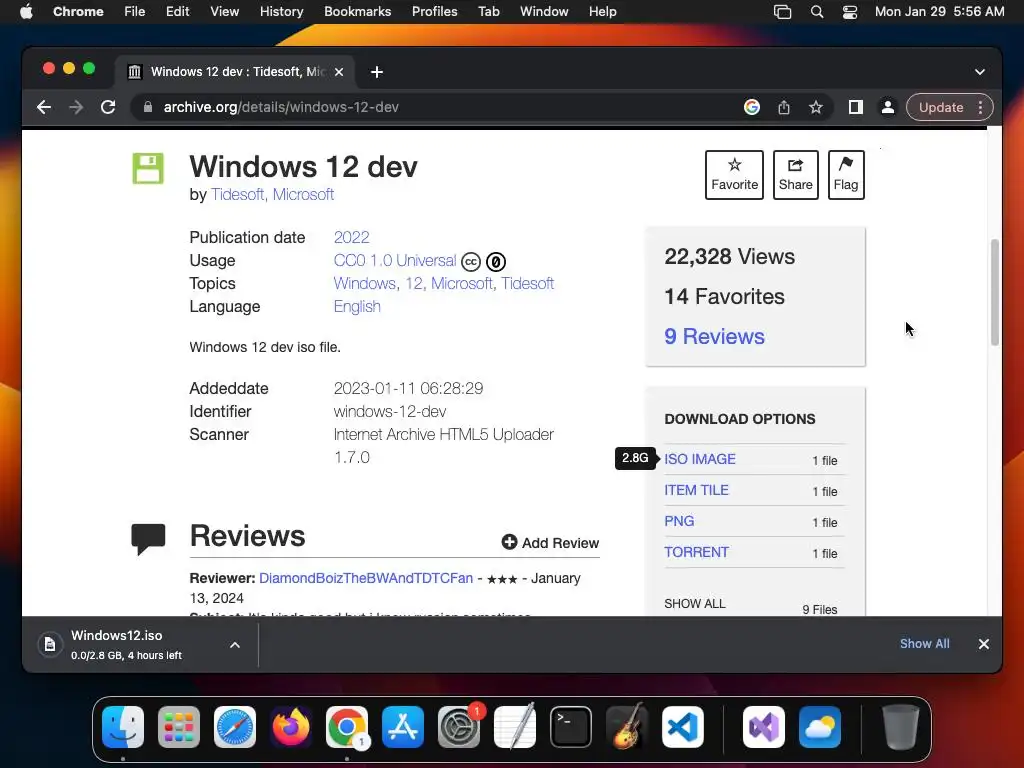Click the Reviews speech bubble icon
The height and width of the screenshot is (768, 1024).
(x=148, y=539)
